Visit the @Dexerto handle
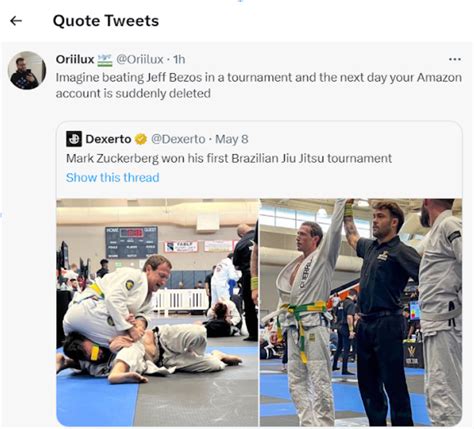This screenshot has width=474, height=429. [178, 139]
